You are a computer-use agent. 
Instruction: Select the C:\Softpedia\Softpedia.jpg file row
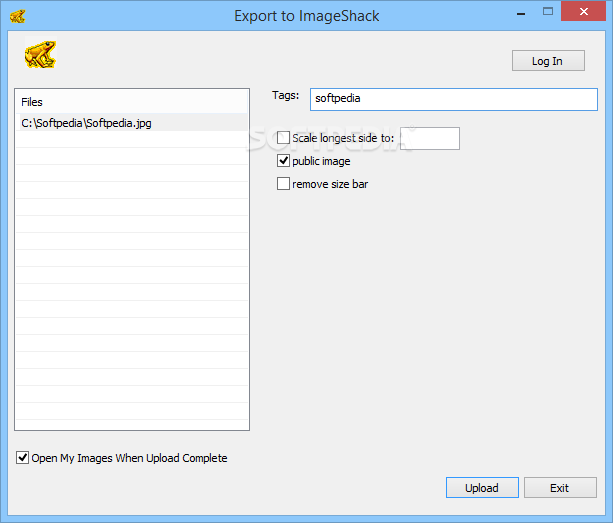coord(132,123)
